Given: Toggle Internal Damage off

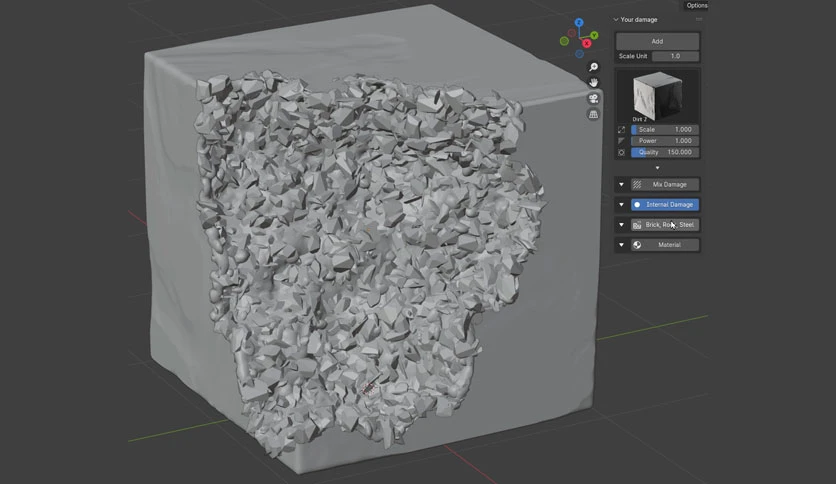Looking at the screenshot, I should [x=665, y=205].
